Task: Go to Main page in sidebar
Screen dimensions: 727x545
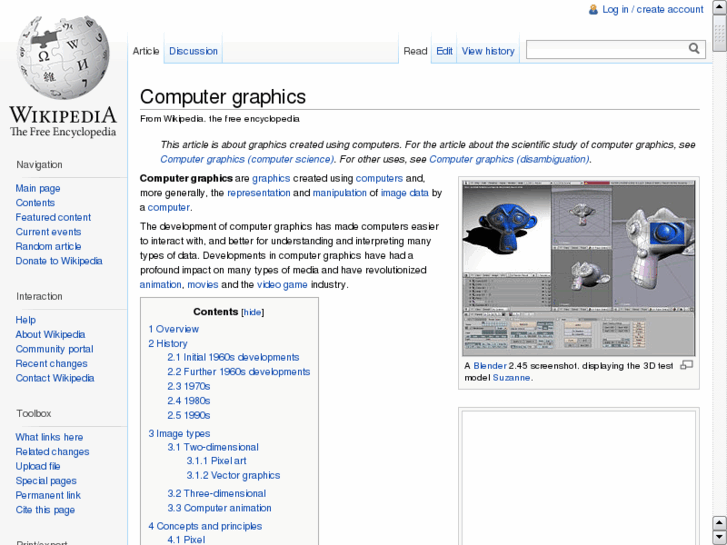Action: pyautogui.click(x=38, y=188)
